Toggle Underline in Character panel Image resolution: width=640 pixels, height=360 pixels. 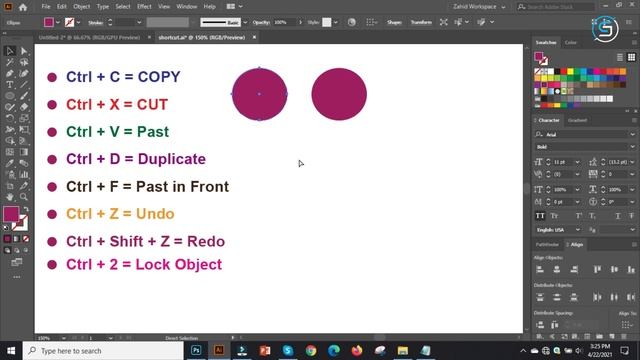tap(618, 216)
